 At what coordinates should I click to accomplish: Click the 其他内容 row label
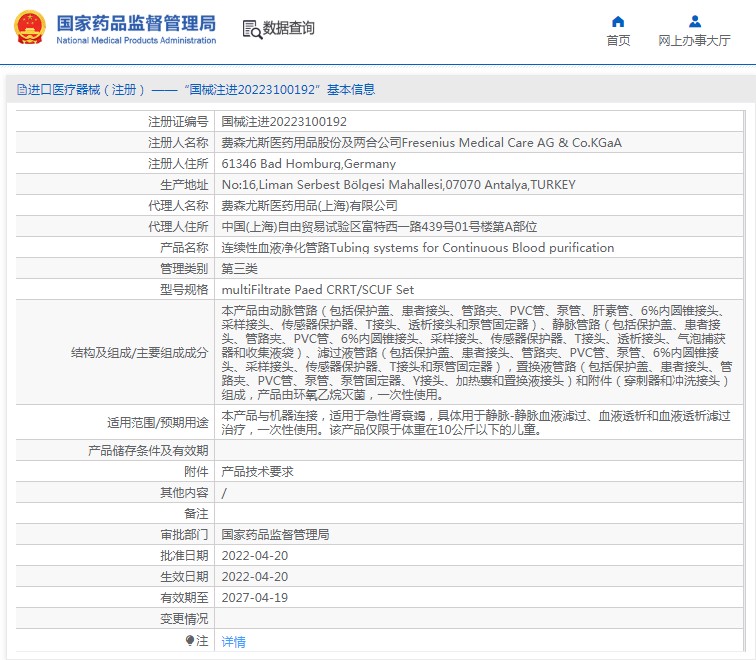184,493
